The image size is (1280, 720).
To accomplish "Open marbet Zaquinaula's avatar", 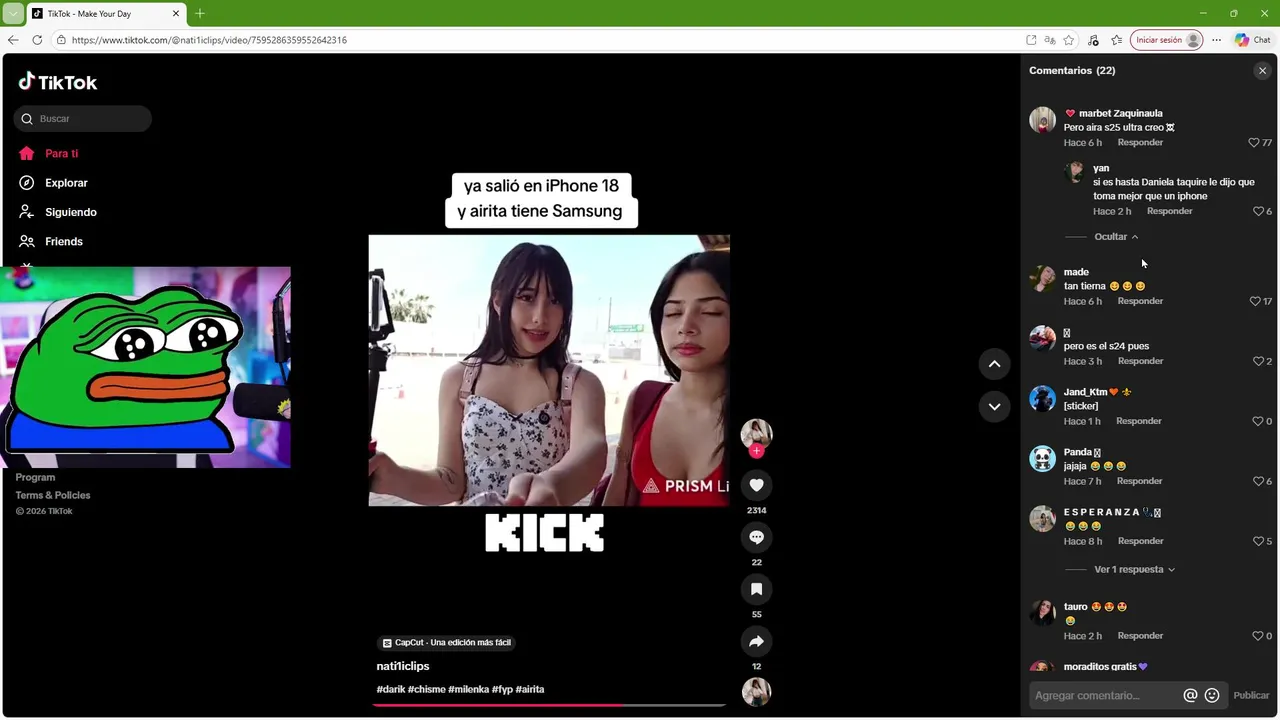I will [1042, 119].
